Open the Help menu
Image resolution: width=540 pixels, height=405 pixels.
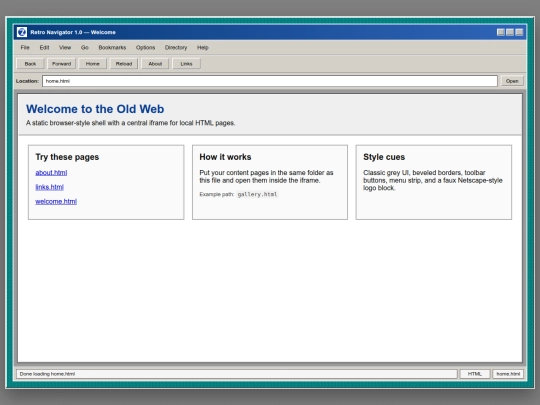coord(203,48)
